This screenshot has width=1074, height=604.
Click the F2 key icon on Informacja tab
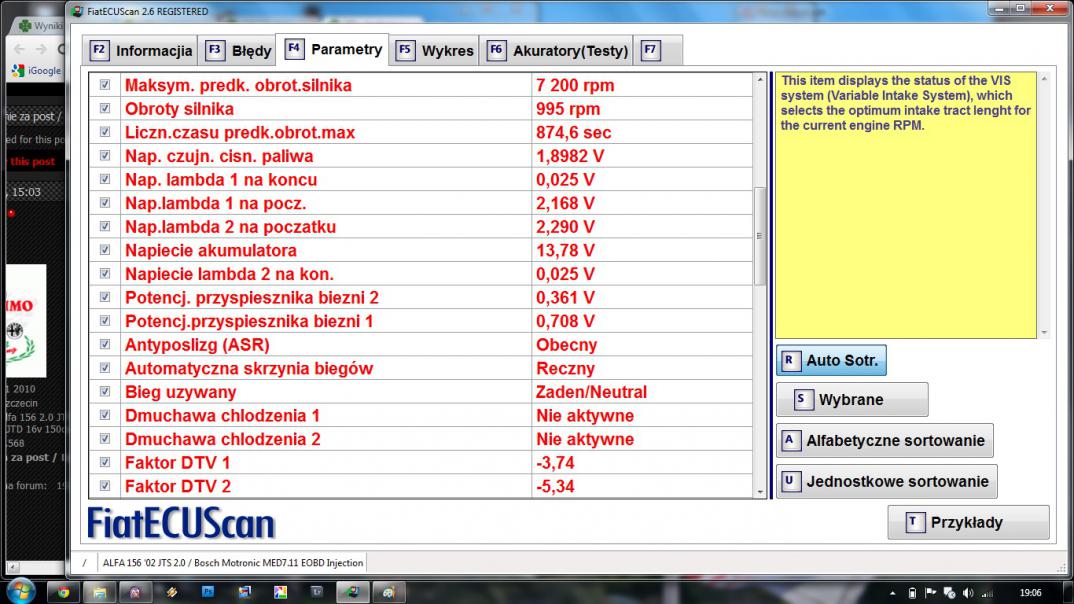[99, 50]
